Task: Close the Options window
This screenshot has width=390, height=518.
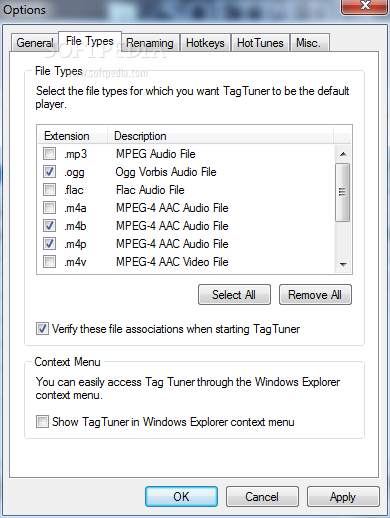Action: 365,6
